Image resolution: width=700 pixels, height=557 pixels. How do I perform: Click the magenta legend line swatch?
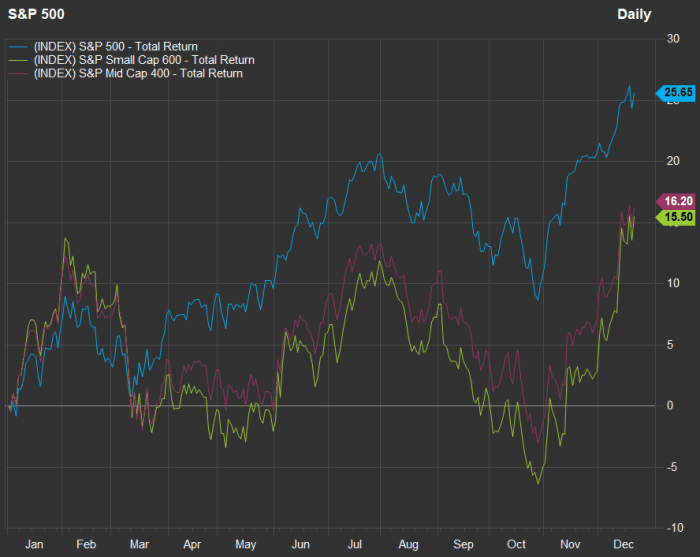click(x=18, y=74)
